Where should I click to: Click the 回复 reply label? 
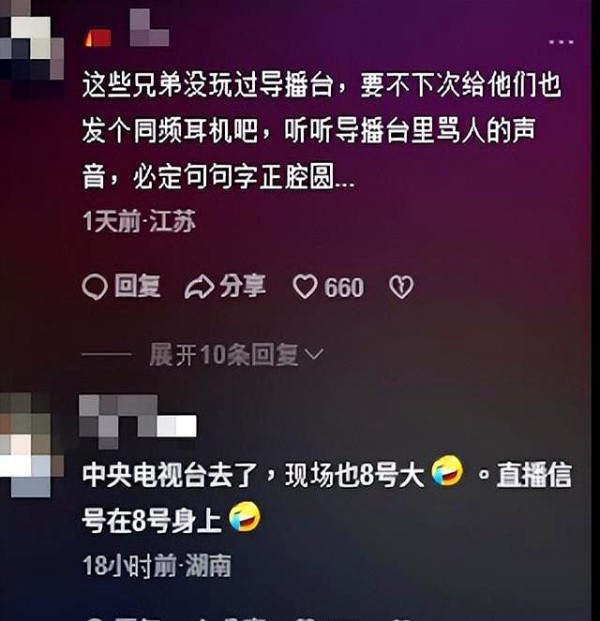(x=137, y=286)
